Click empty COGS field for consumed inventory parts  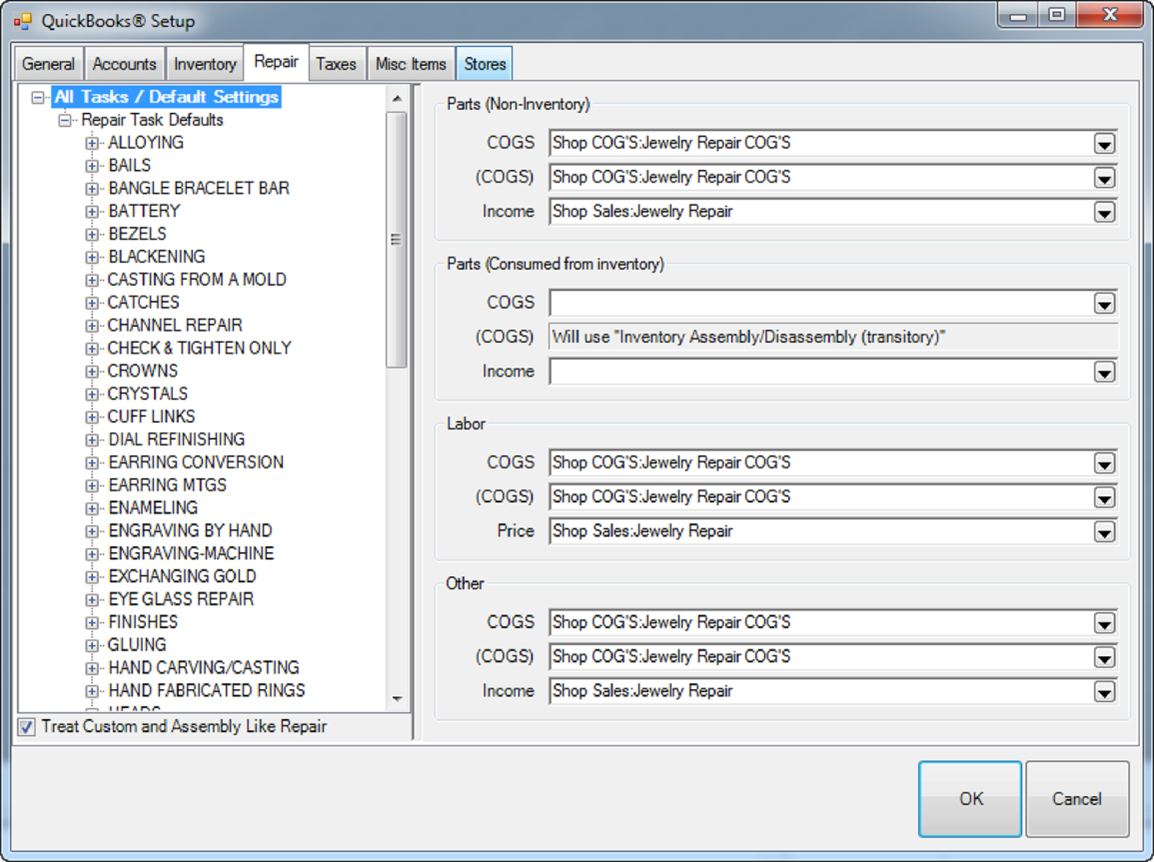point(820,303)
